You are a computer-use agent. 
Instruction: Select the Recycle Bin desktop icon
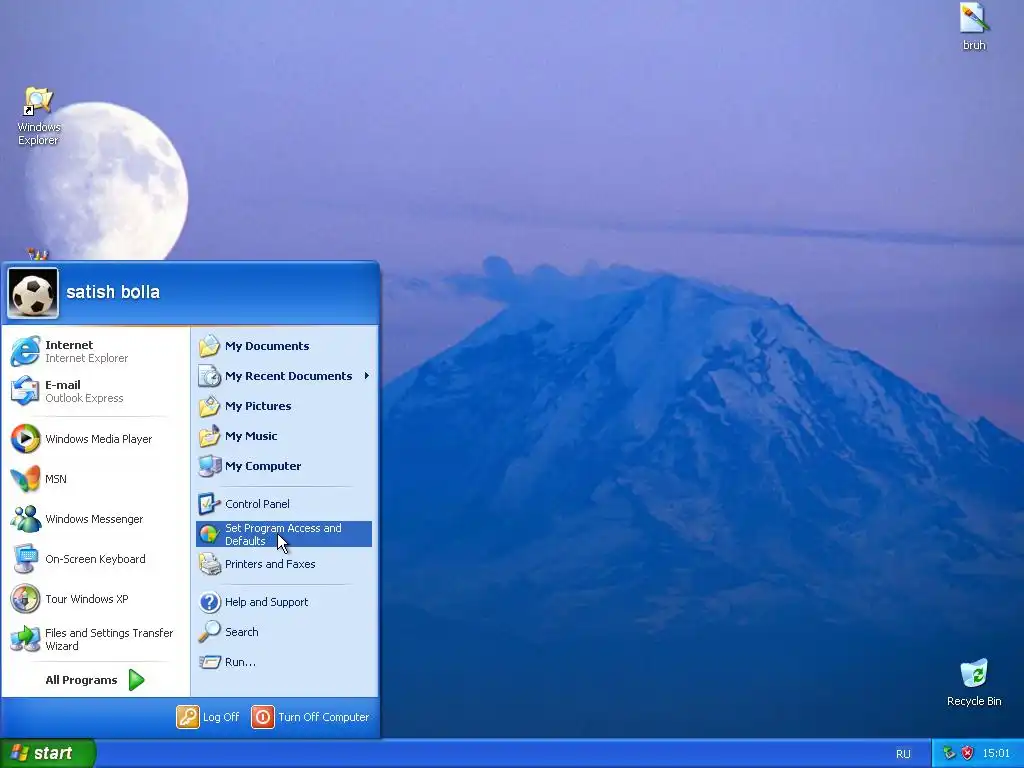click(x=974, y=682)
